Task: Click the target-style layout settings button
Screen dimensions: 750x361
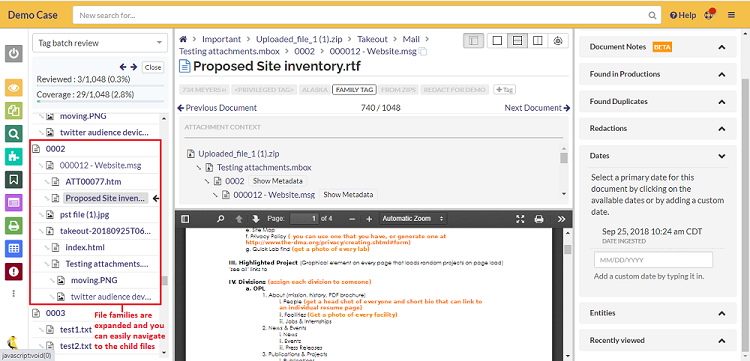Action: click(557, 41)
